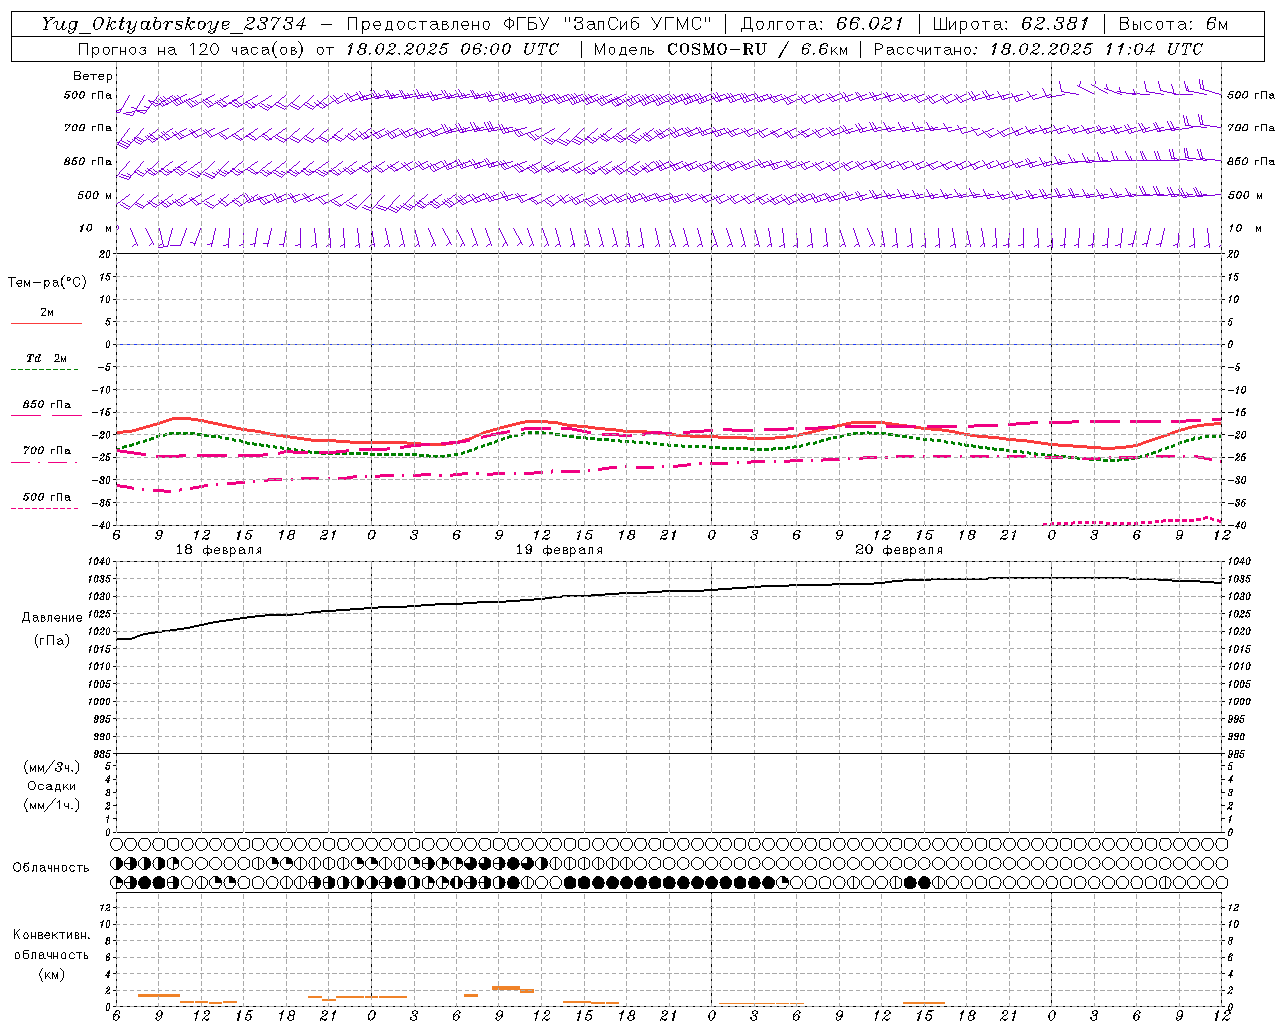
Task: Click the Td 2м dew point legend label
Action: [x=47, y=358]
